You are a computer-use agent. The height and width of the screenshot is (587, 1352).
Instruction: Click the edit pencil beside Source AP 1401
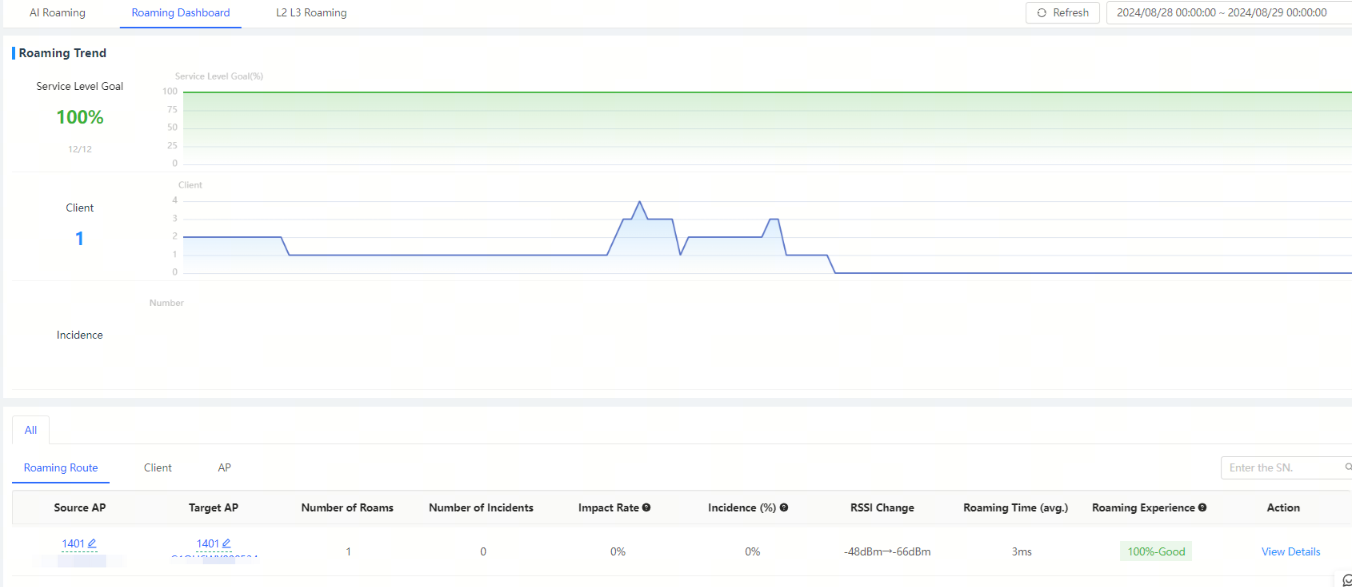coord(92,544)
